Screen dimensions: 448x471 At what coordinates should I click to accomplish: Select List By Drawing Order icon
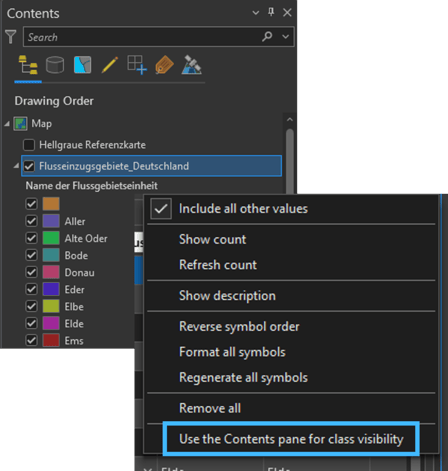[x=28, y=65]
